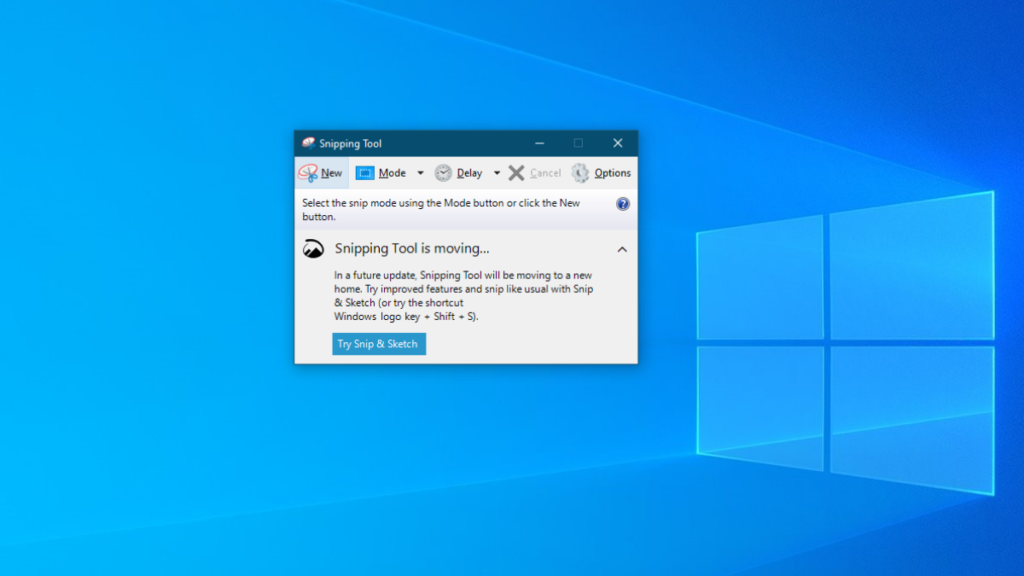Image resolution: width=1024 pixels, height=576 pixels.
Task: Click the "Windows logo key + Shift + S" text
Action: coord(406,317)
